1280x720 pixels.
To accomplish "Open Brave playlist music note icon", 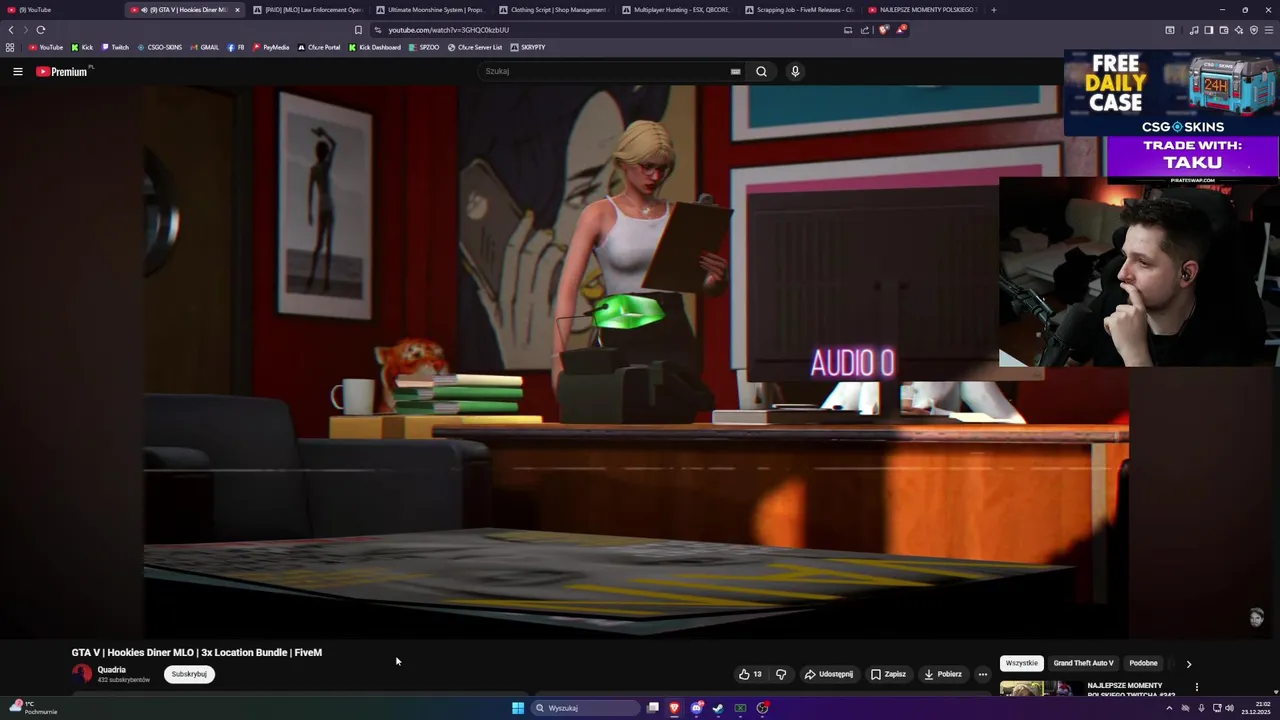I will tap(1194, 30).
